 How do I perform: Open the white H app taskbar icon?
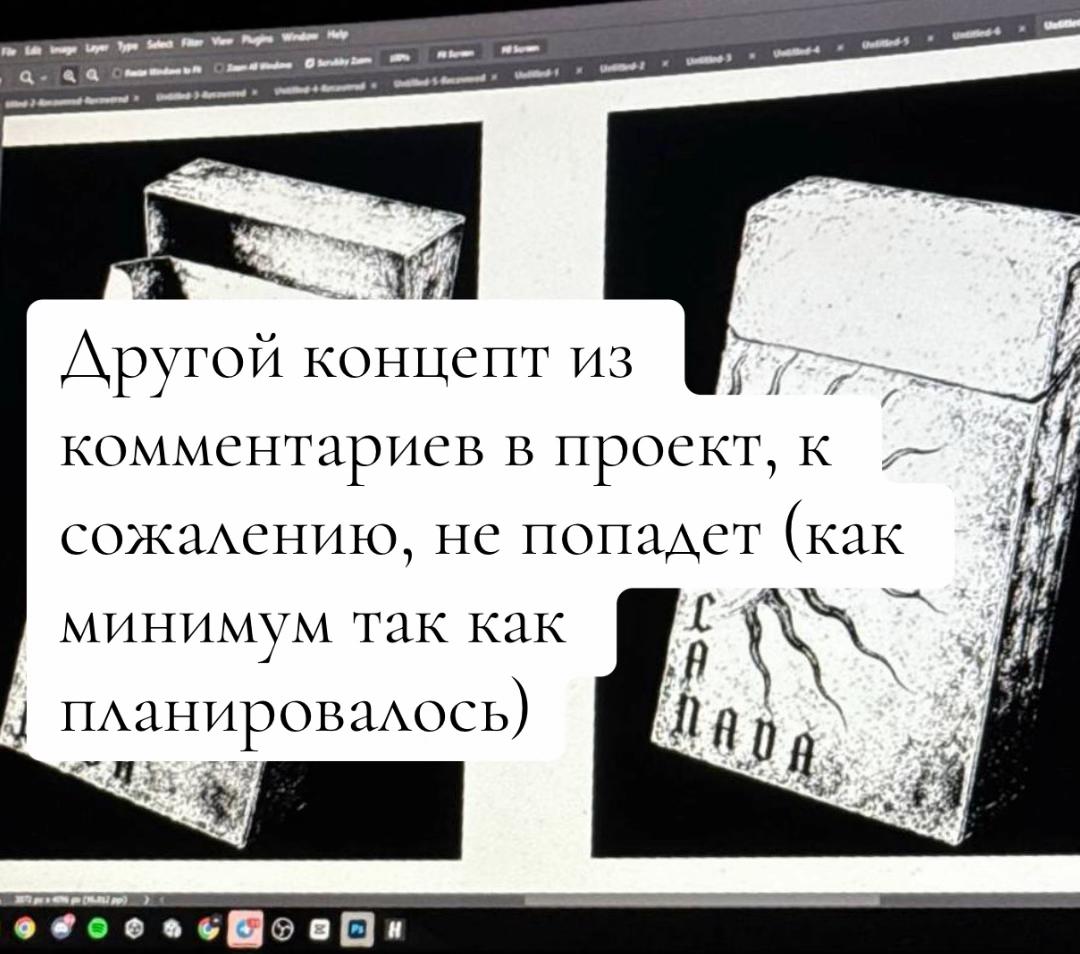pyautogui.click(x=393, y=931)
